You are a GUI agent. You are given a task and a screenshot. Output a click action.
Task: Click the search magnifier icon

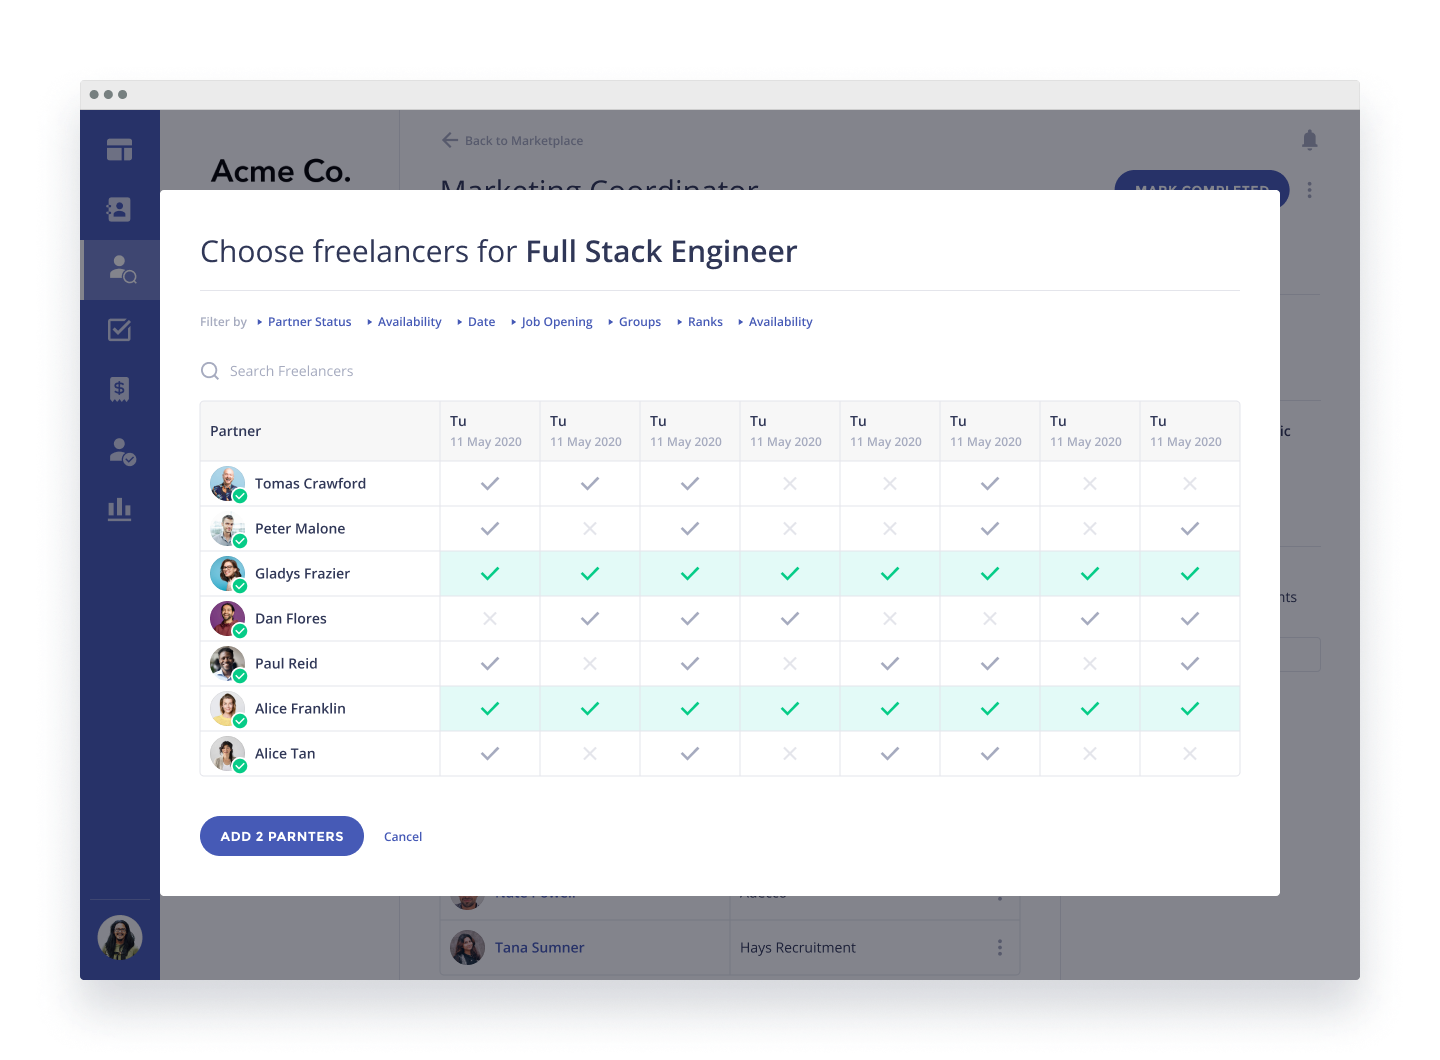pyautogui.click(x=210, y=371)
